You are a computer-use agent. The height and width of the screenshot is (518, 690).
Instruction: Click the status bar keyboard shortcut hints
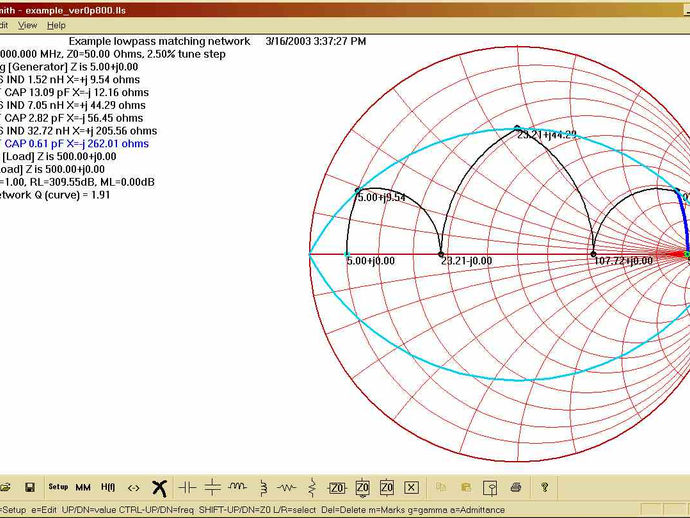tap(253, 510)
